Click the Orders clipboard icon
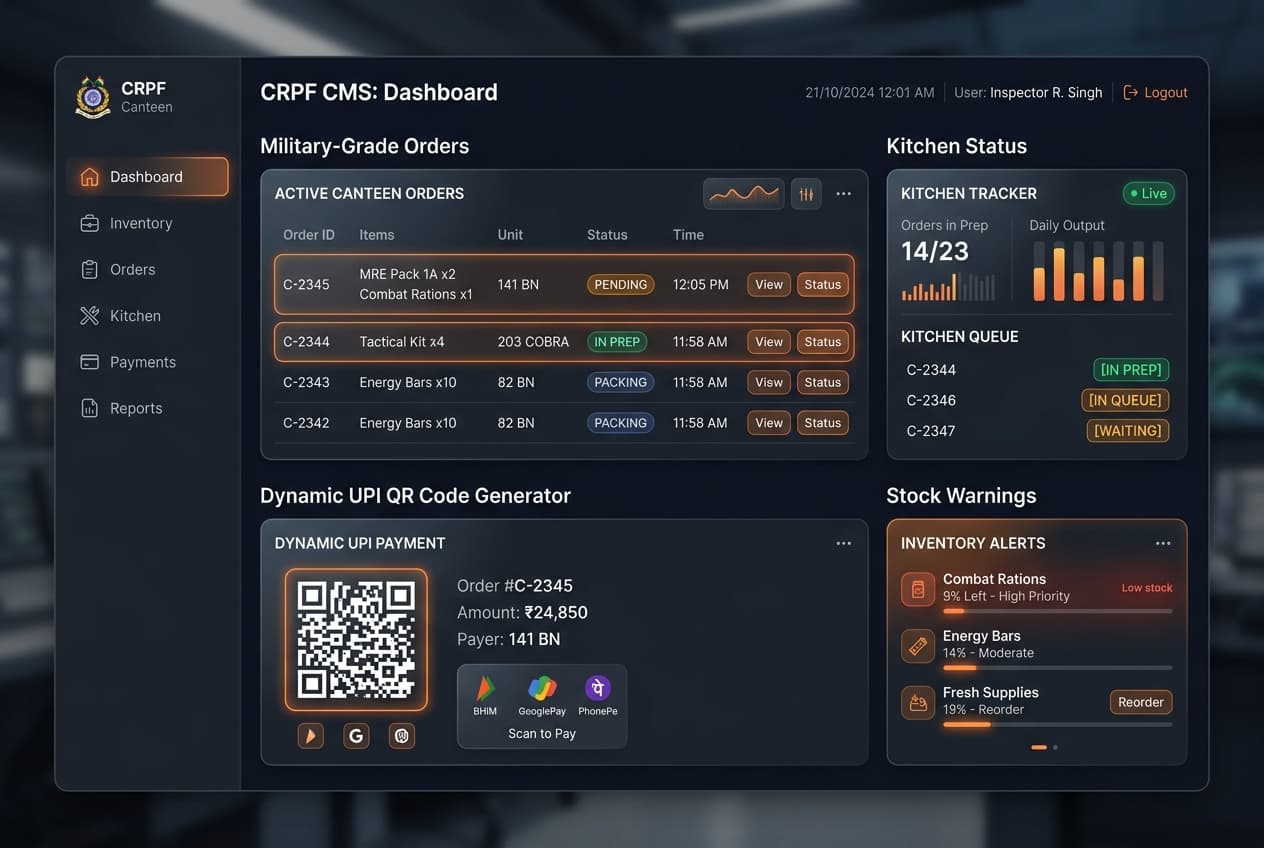The height and width of the screenshot is (848, 1264). pyautogui.click(x=90, y=269)
